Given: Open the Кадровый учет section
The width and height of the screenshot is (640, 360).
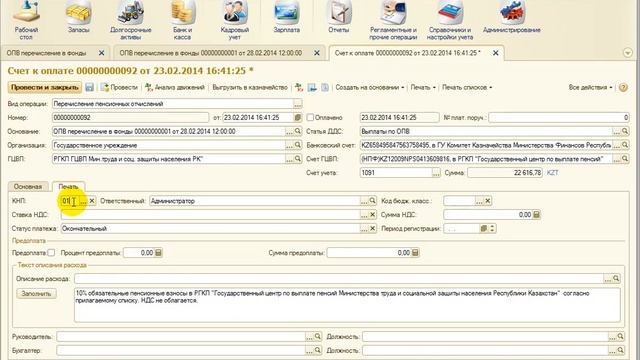Looking at the screenshot, I should click(x=234, y=20).
